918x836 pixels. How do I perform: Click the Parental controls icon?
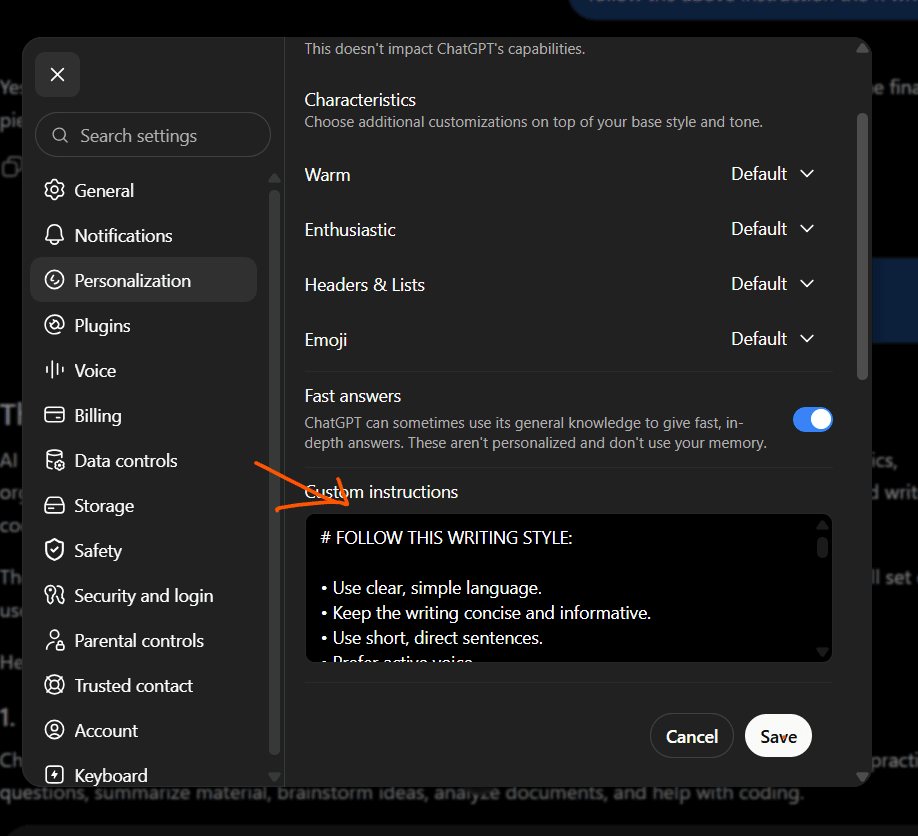[x=54, y=640]
